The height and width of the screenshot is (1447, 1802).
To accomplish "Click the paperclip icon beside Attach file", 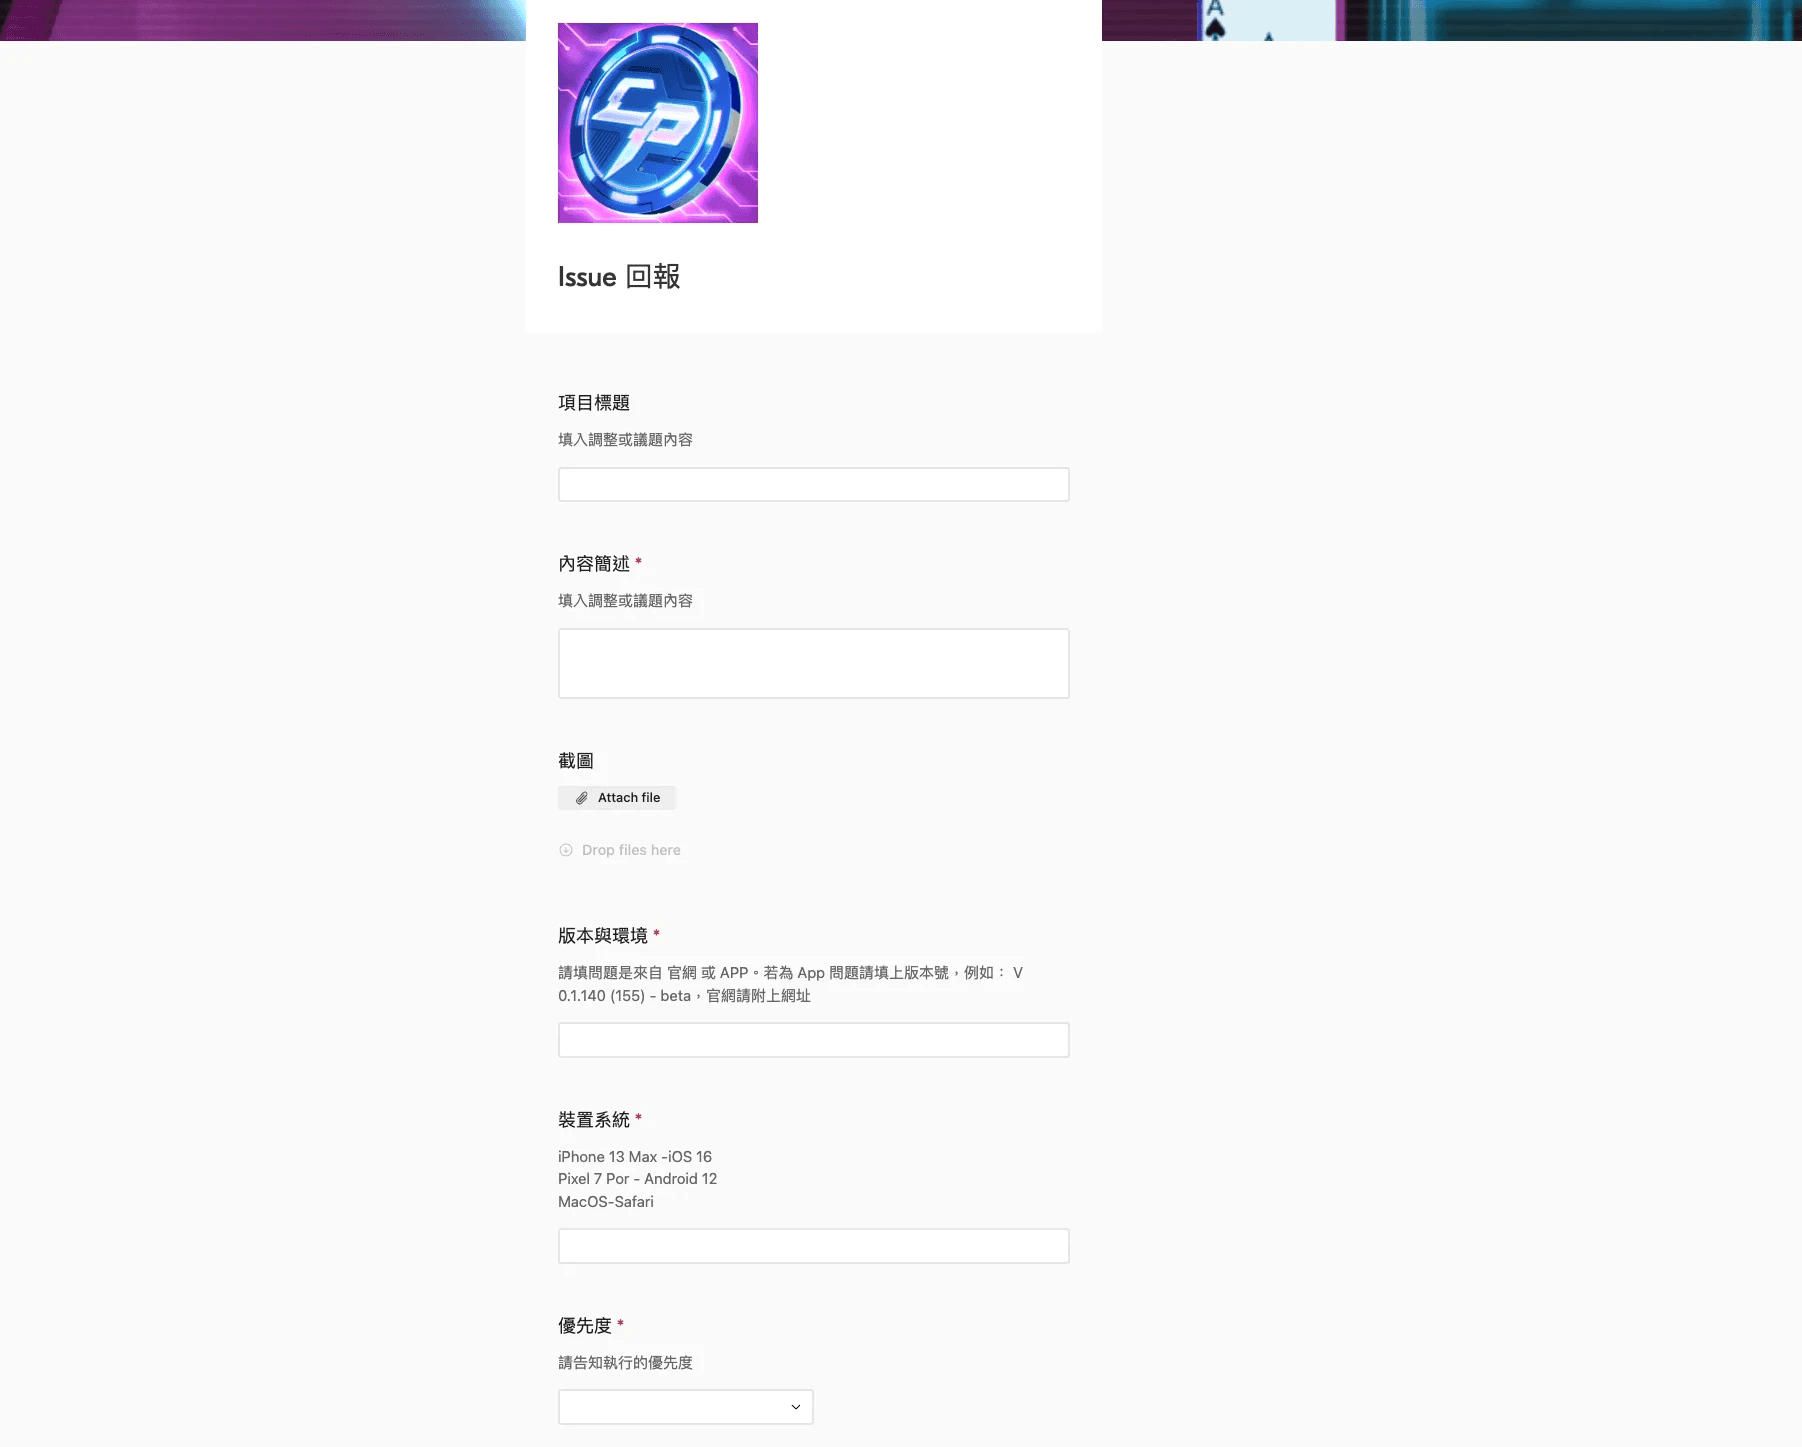I will (x=581, y=798).
